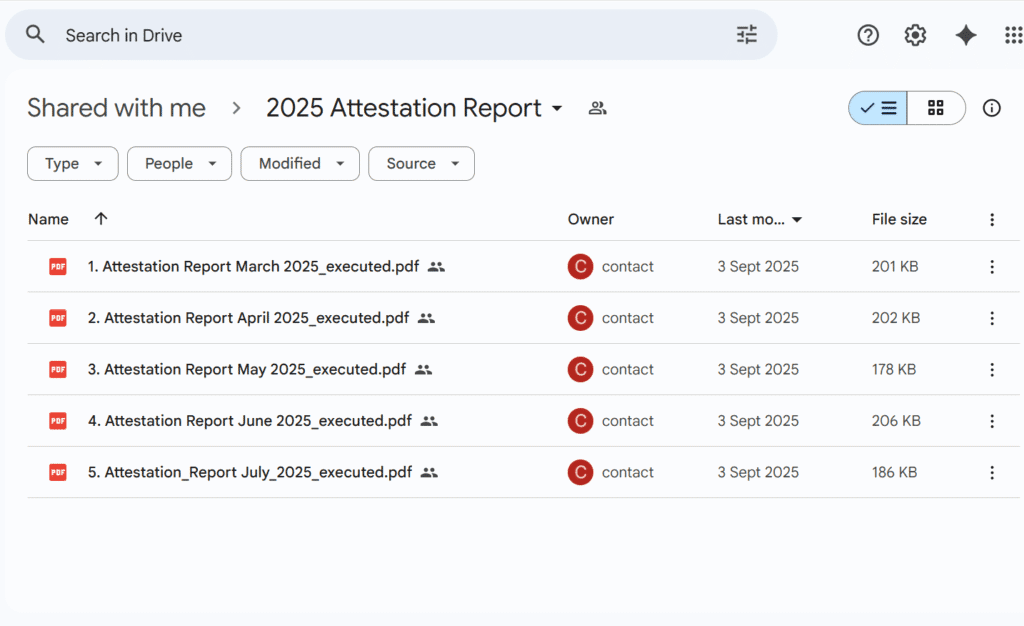Click the view details info icon
Screen dimensions: 1024x626
991,108
